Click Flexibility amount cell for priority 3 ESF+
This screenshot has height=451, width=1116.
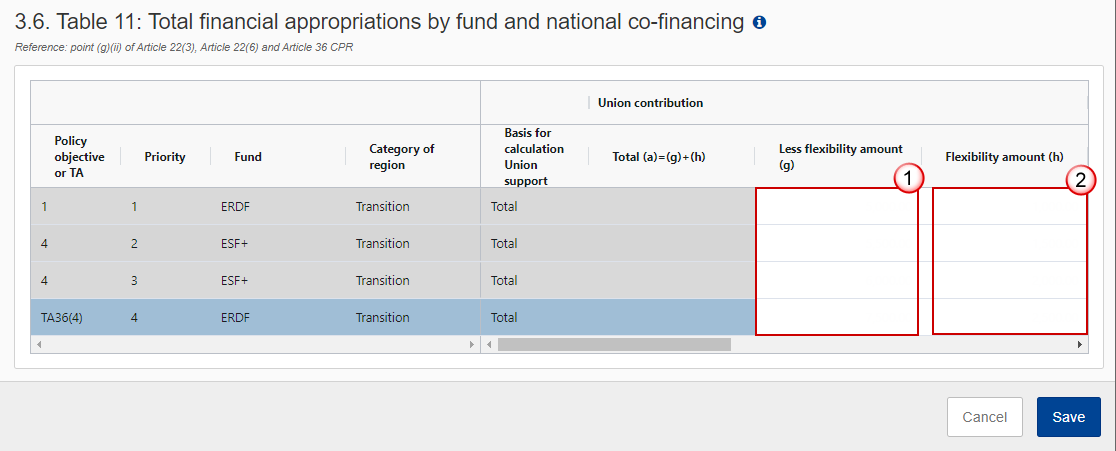(x=1009, y=280)
